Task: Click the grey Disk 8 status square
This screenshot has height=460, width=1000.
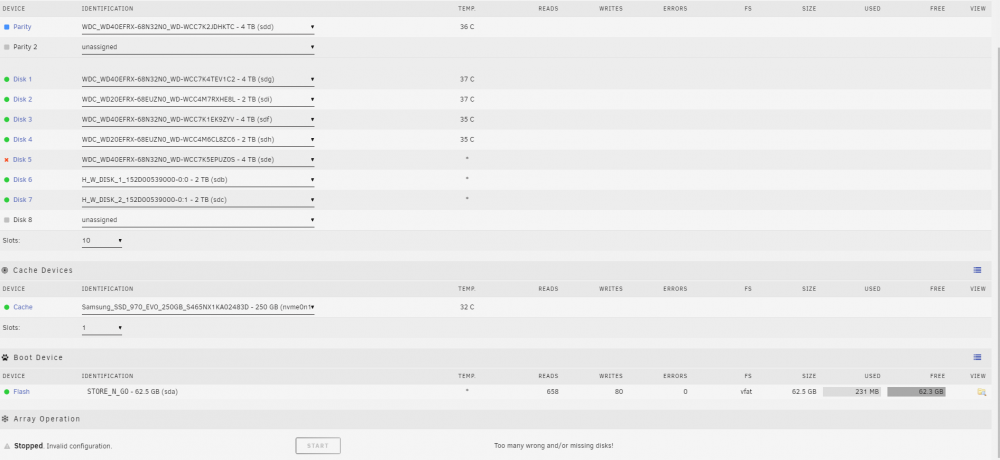Action: [x=6, y=220]
